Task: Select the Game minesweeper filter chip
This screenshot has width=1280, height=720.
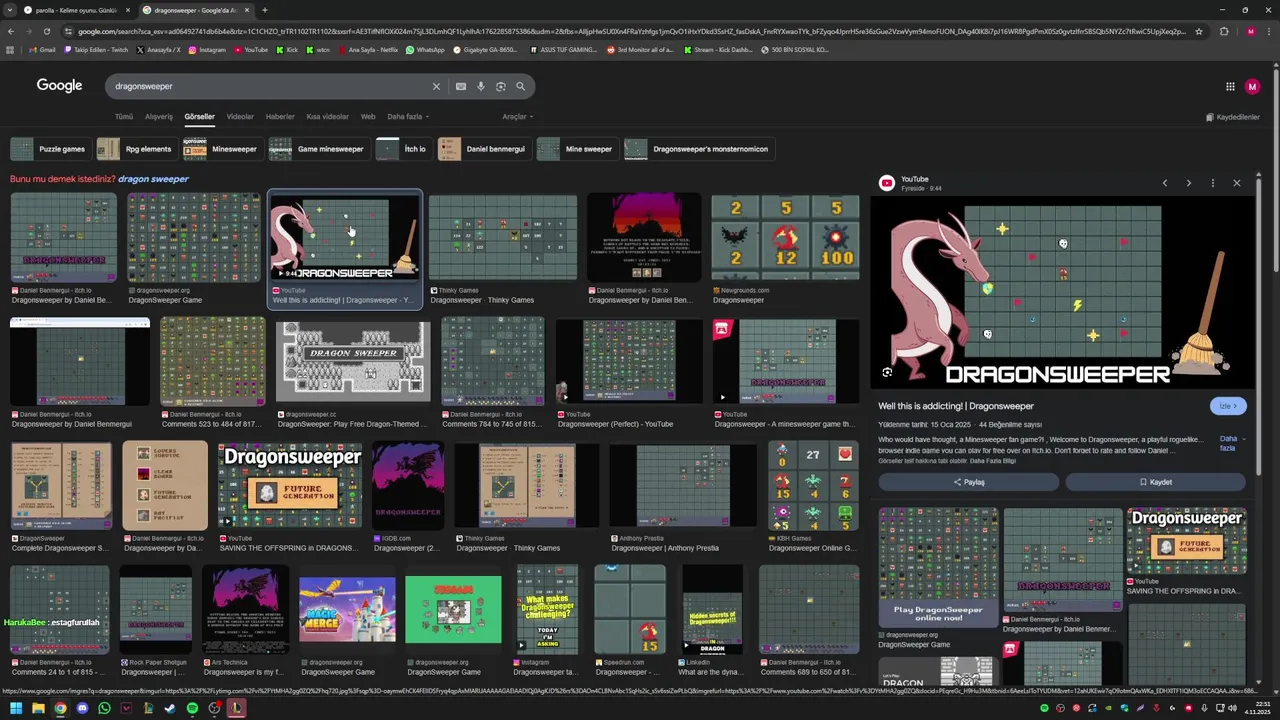Action: tap(319, 149)
